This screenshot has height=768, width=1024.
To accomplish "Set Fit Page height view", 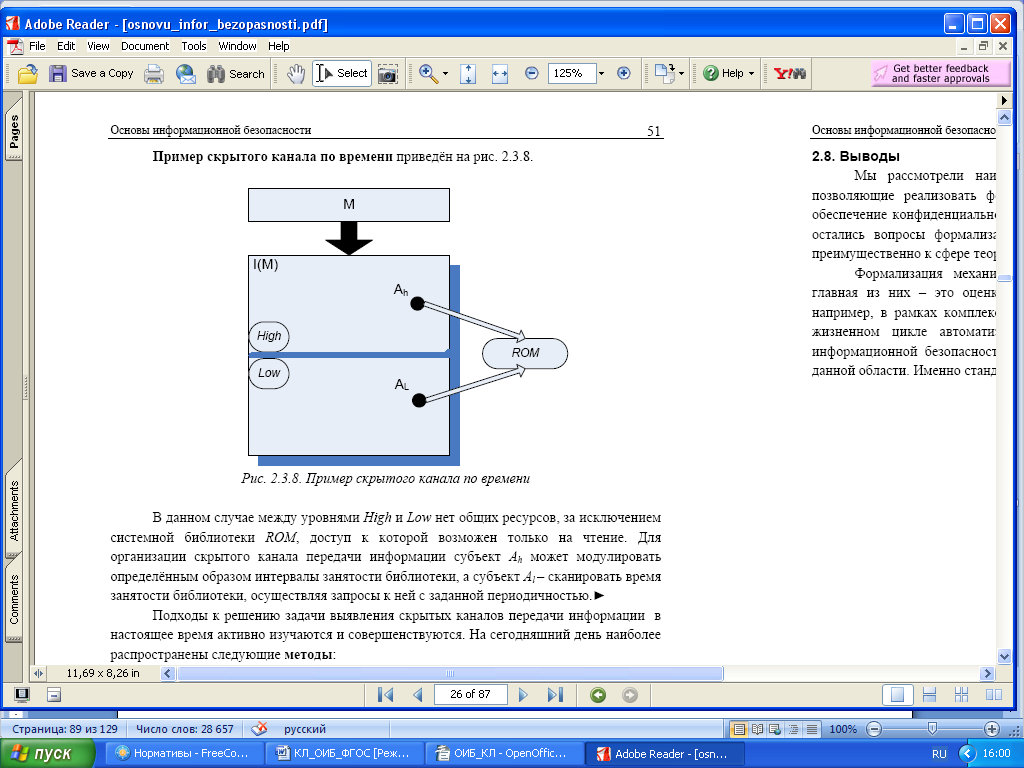I will [x=468, y=74].
